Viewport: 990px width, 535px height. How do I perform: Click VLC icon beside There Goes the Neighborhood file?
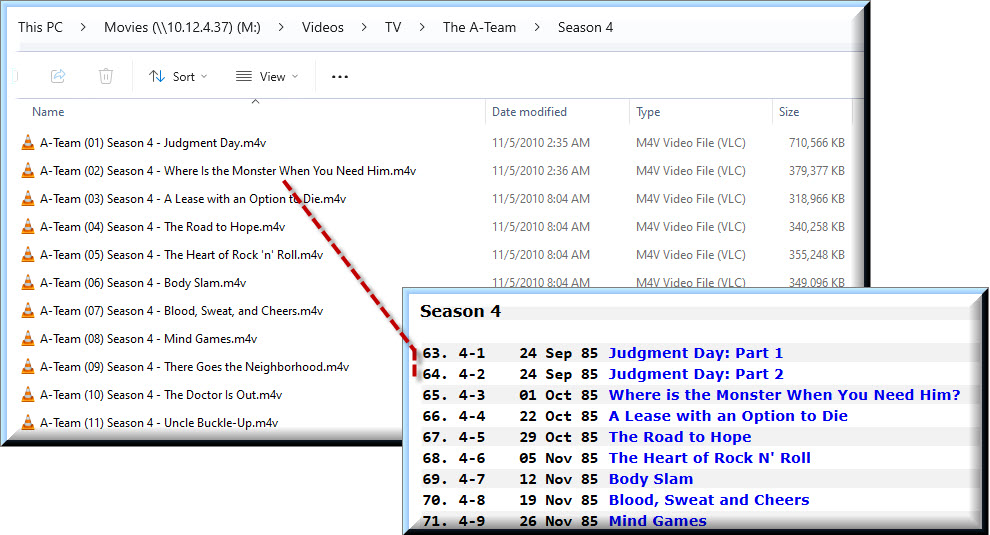[x=28, y=366]
